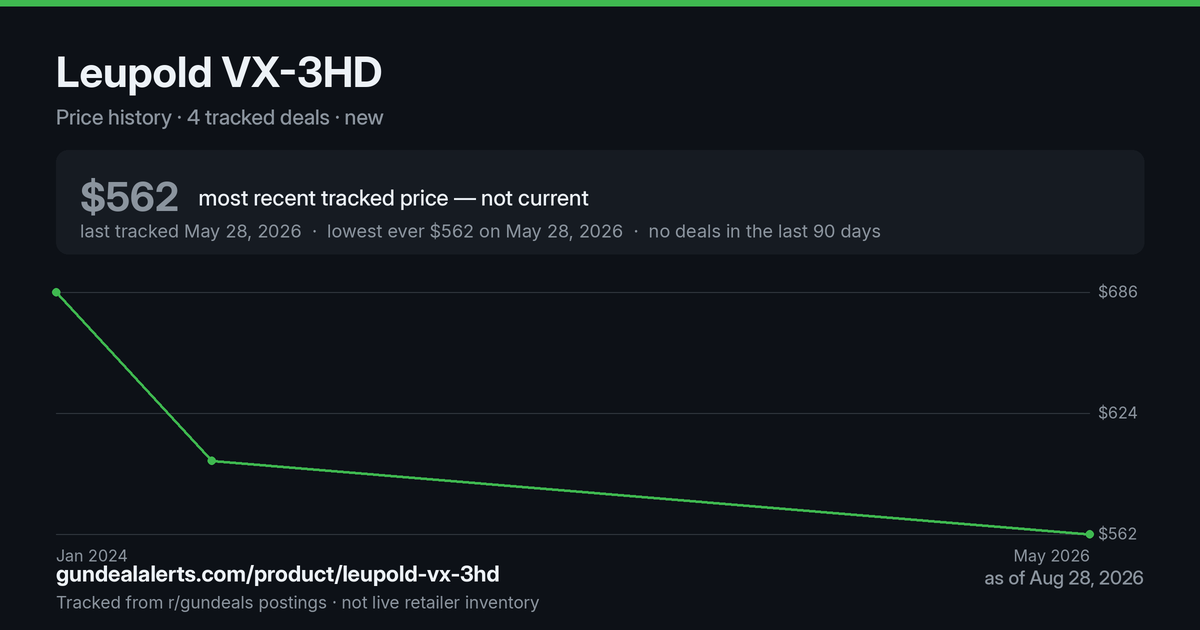This screenshot has width=1200, height=630.
Task: Click 'no deals in the last 90 days'
Action: (765, 231)
